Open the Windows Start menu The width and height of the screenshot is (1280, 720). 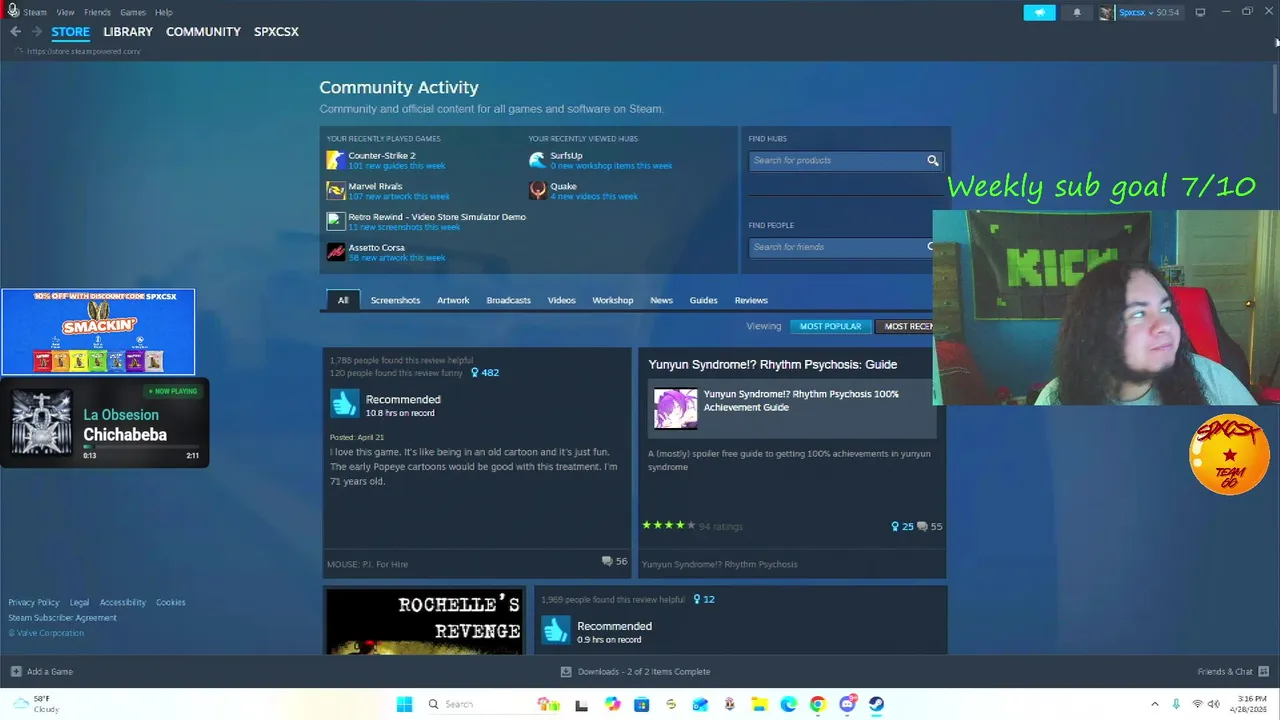click(404, 704)
